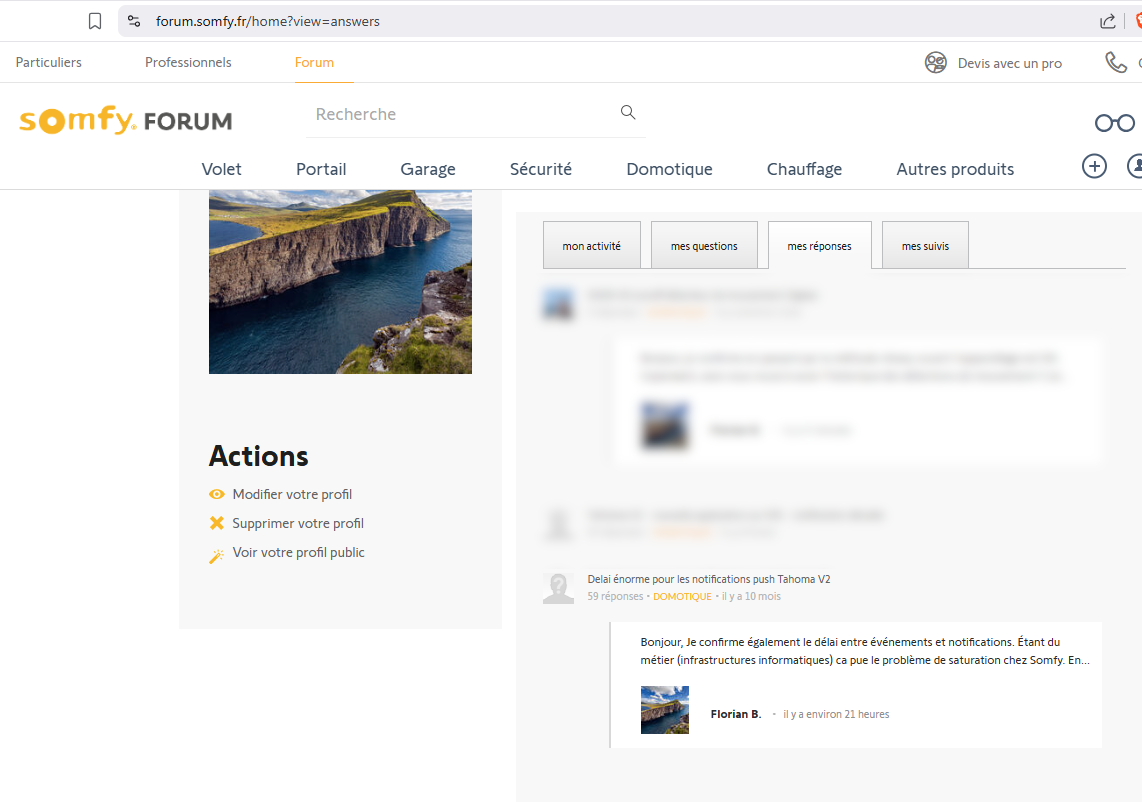This screenshot has height=807, width=1142.
Task: Open the mes suivis tab
Action: pos(925,246)
